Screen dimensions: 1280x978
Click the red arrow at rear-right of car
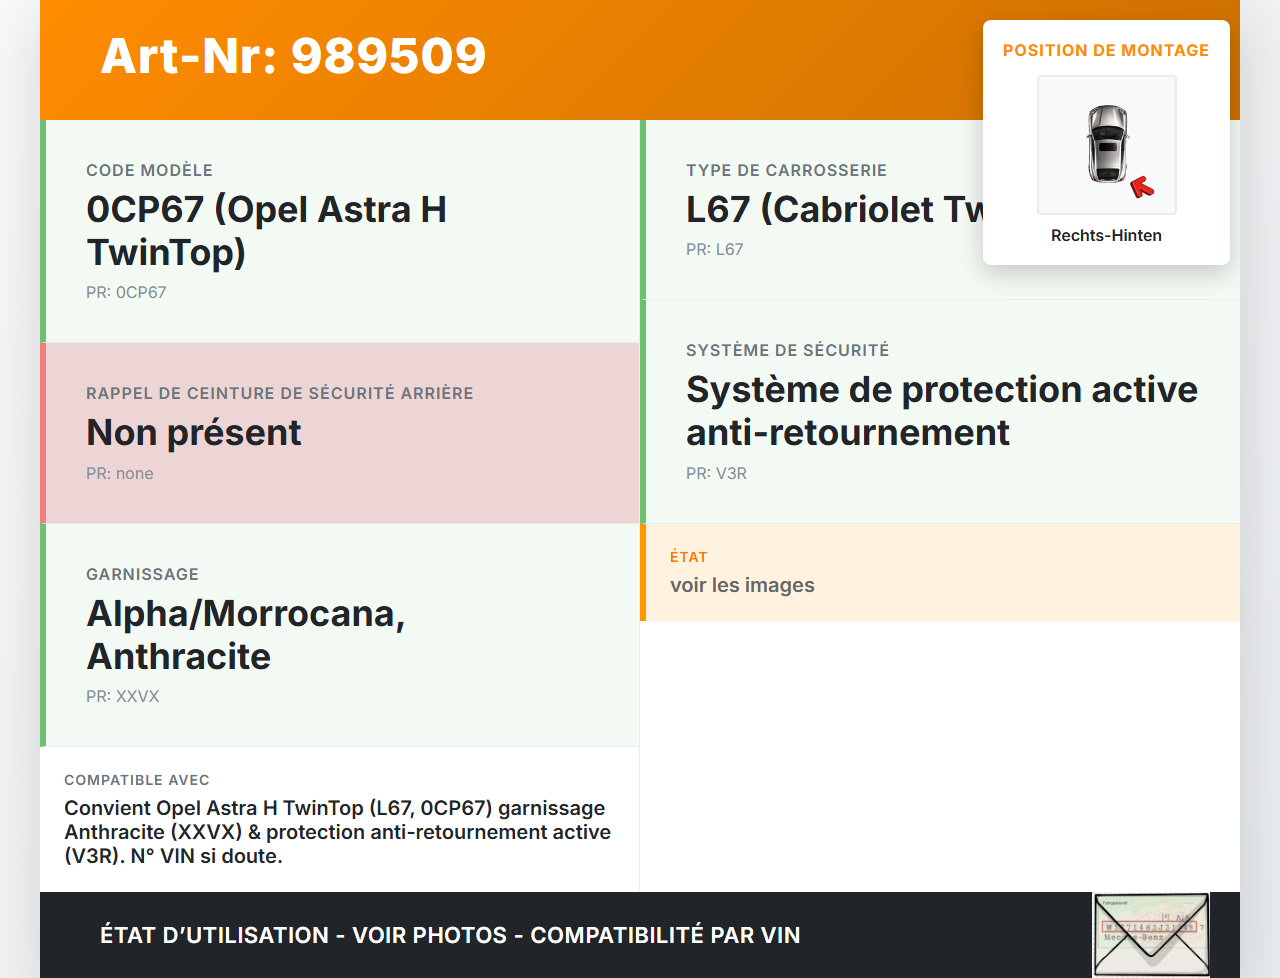pos(1141,187)
